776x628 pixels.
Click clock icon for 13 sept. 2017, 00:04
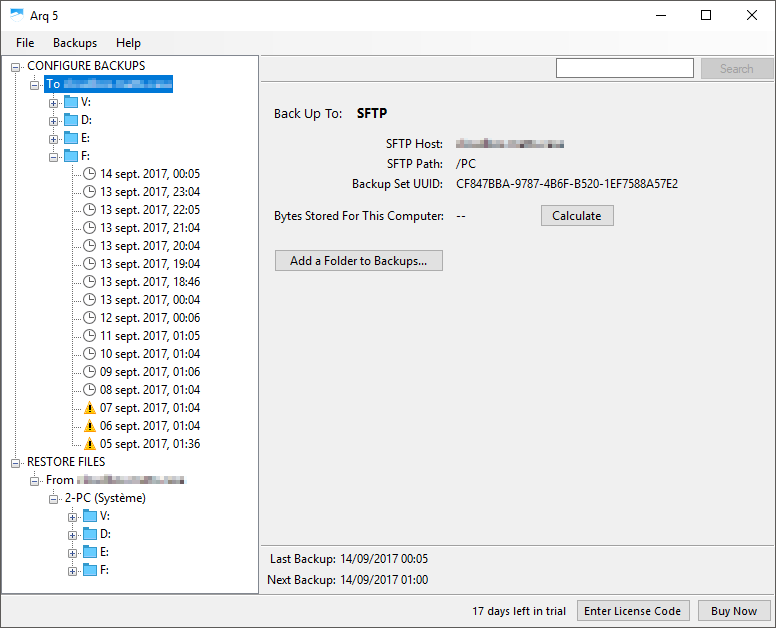click(x=89, y=299)
